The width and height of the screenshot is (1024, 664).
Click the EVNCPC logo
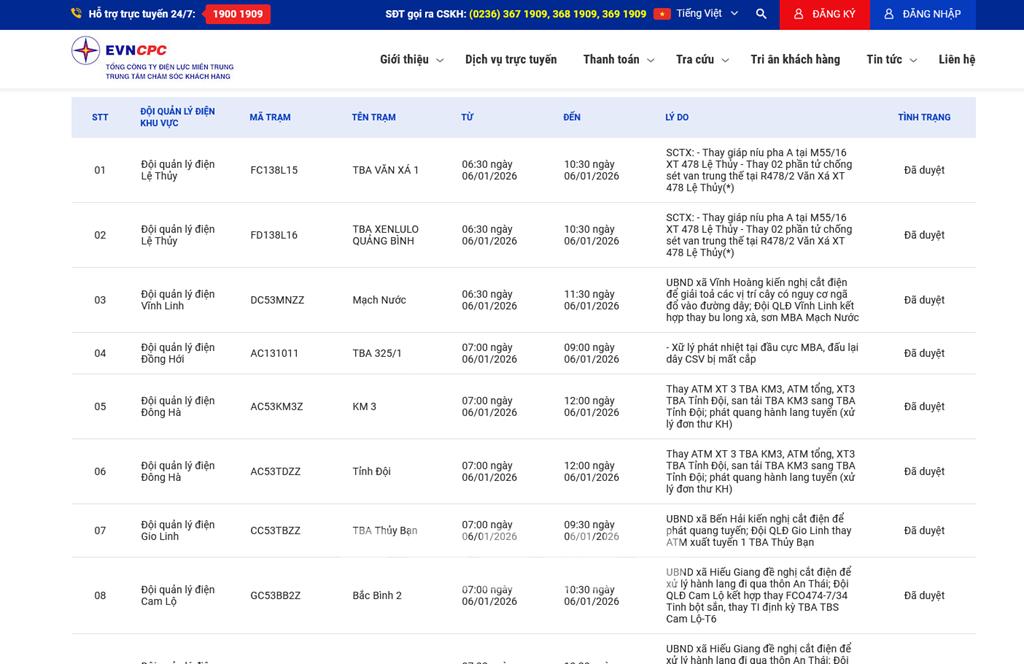[151, 59]
